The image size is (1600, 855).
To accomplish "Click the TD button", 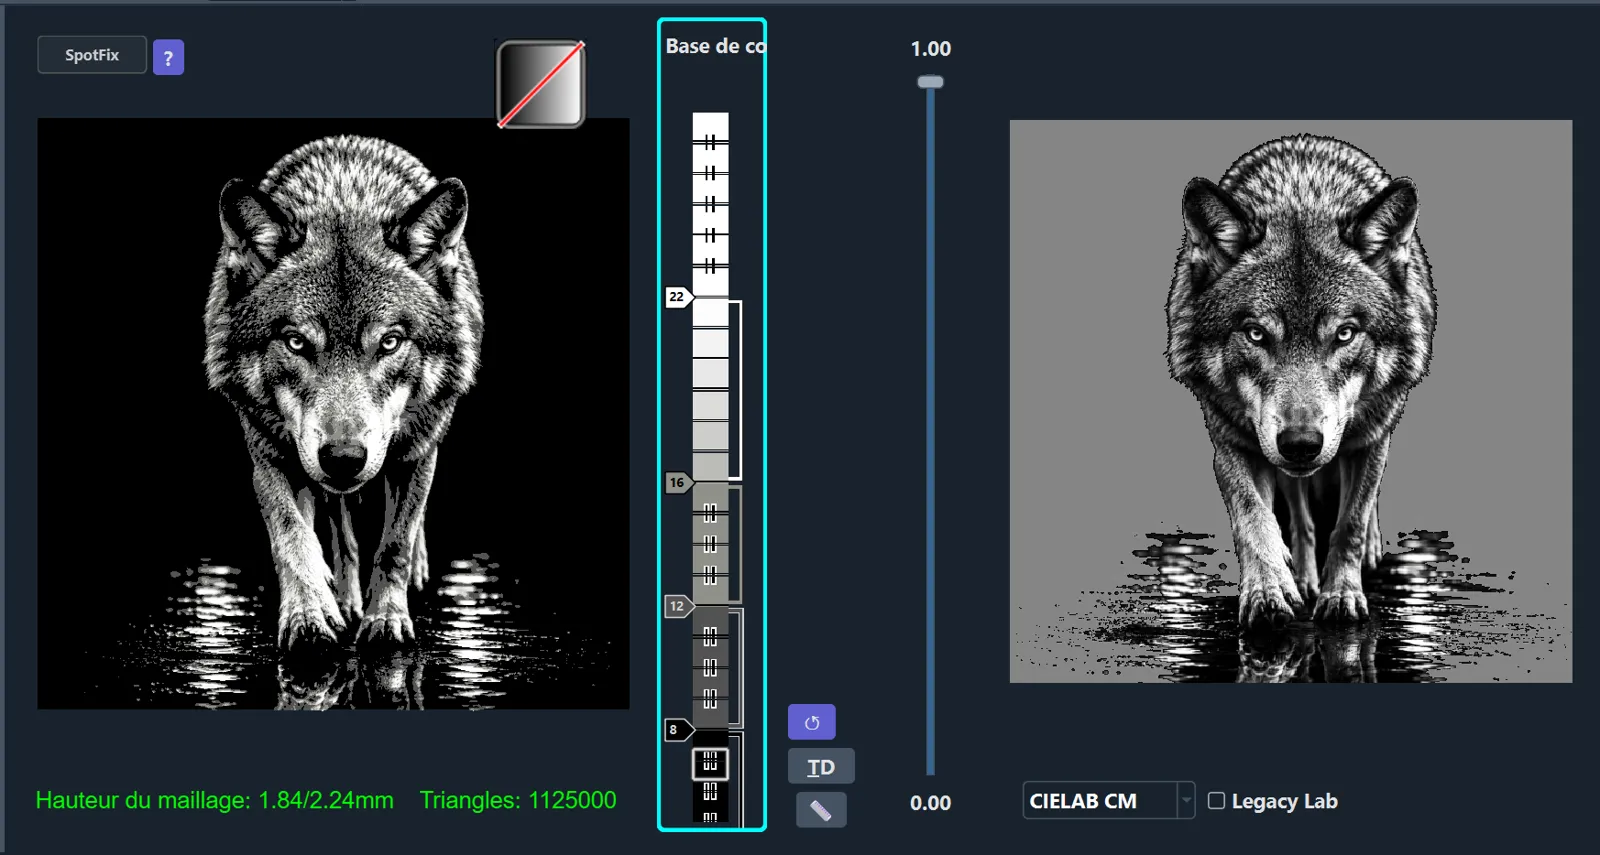I will click(x=821, y=767).
